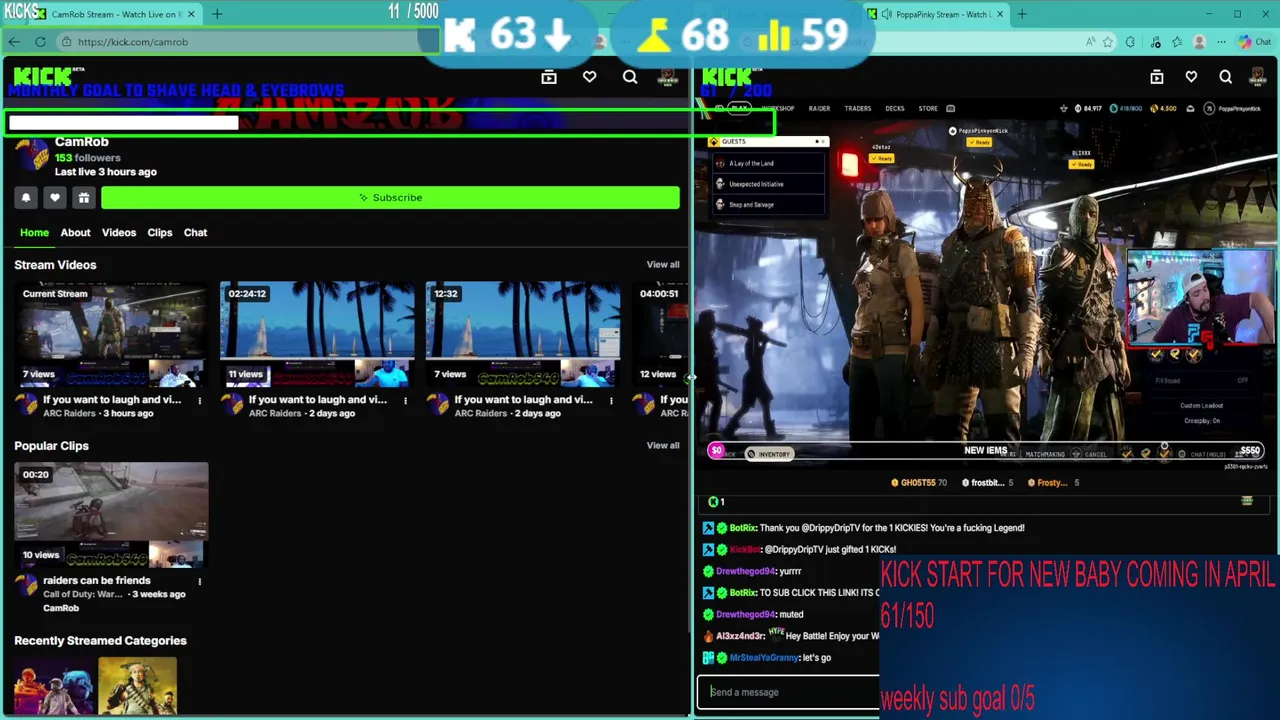Click the Send a message chat input
This screenshot has height=720, width=1280.
click(x=788, y=692)
